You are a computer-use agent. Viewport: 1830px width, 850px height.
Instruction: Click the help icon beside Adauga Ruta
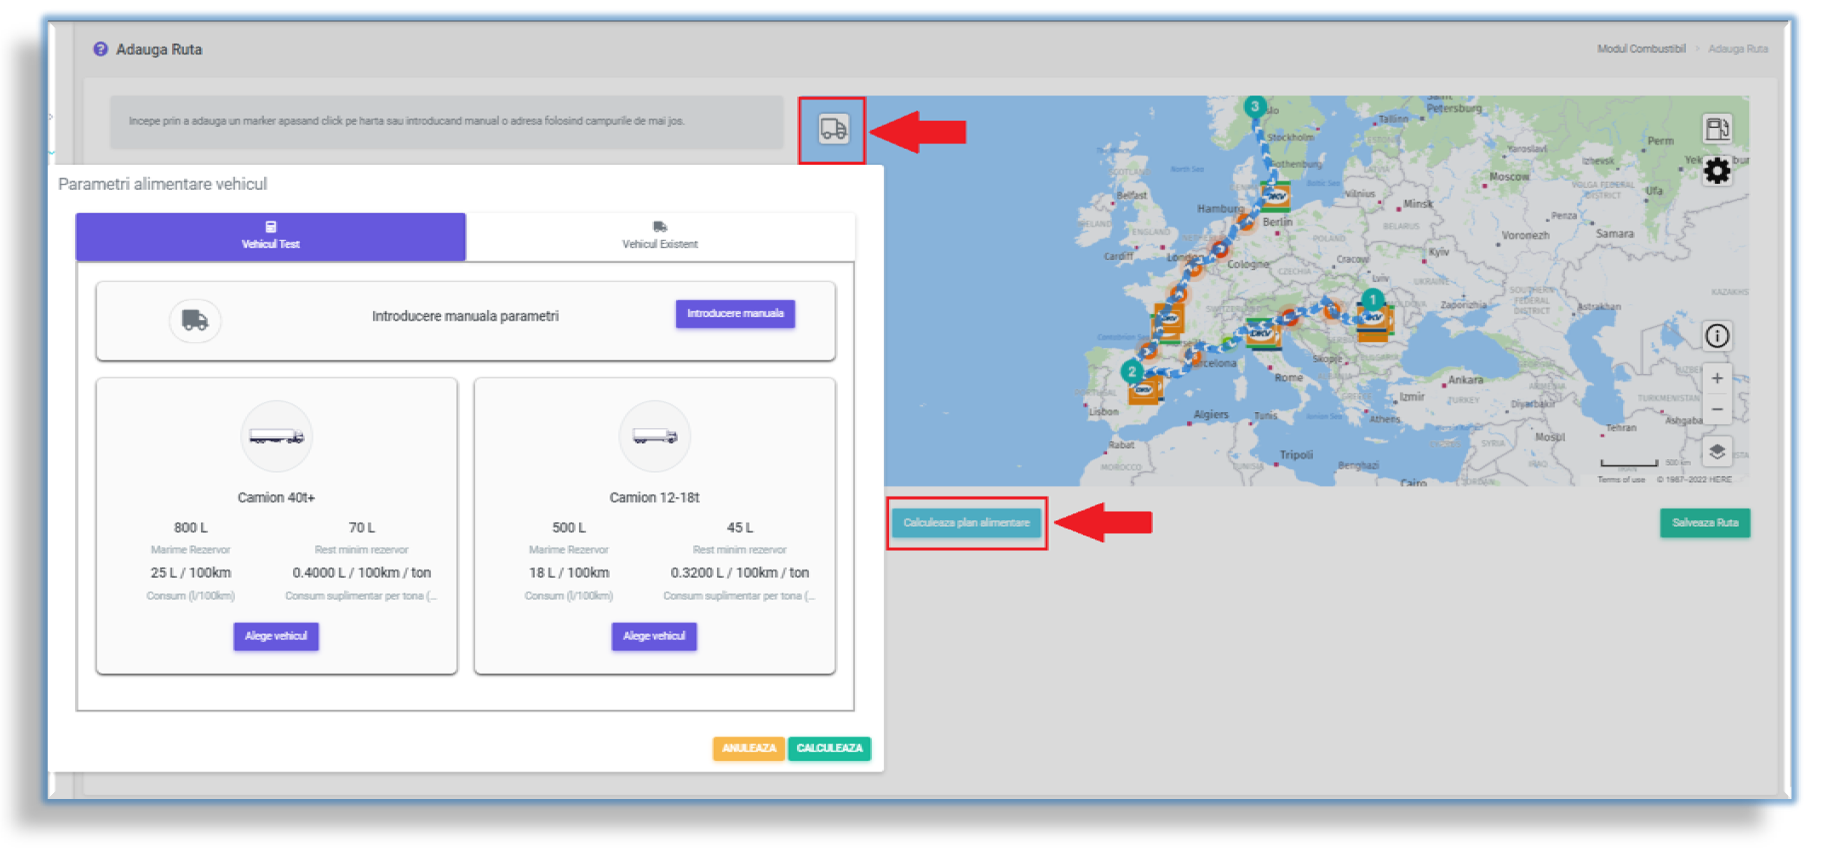coord(100,49)
